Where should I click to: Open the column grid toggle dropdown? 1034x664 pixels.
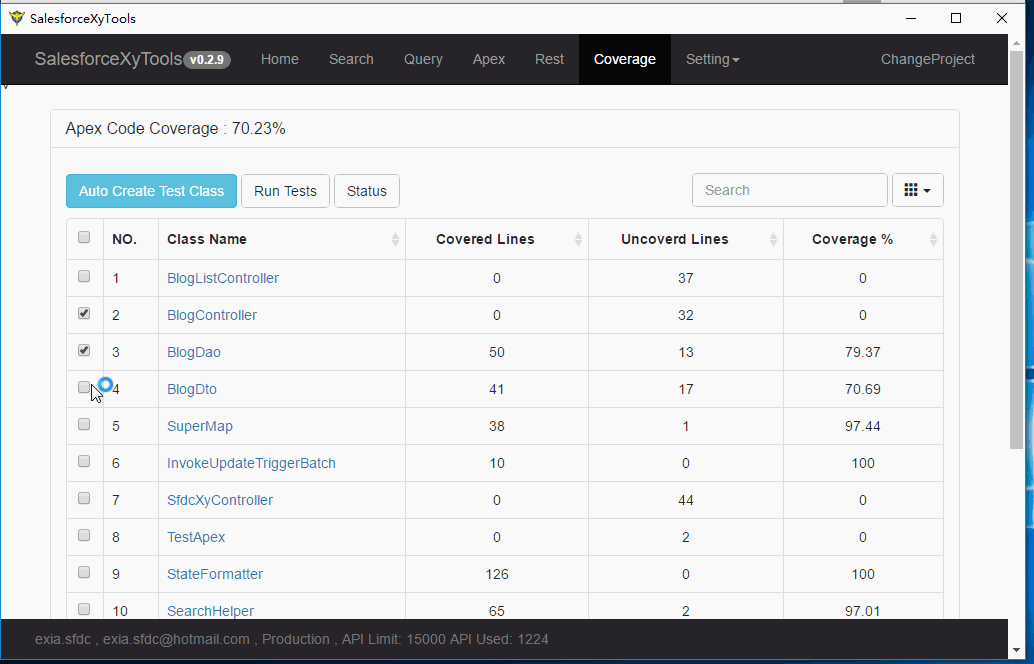[x=917, y=190]
